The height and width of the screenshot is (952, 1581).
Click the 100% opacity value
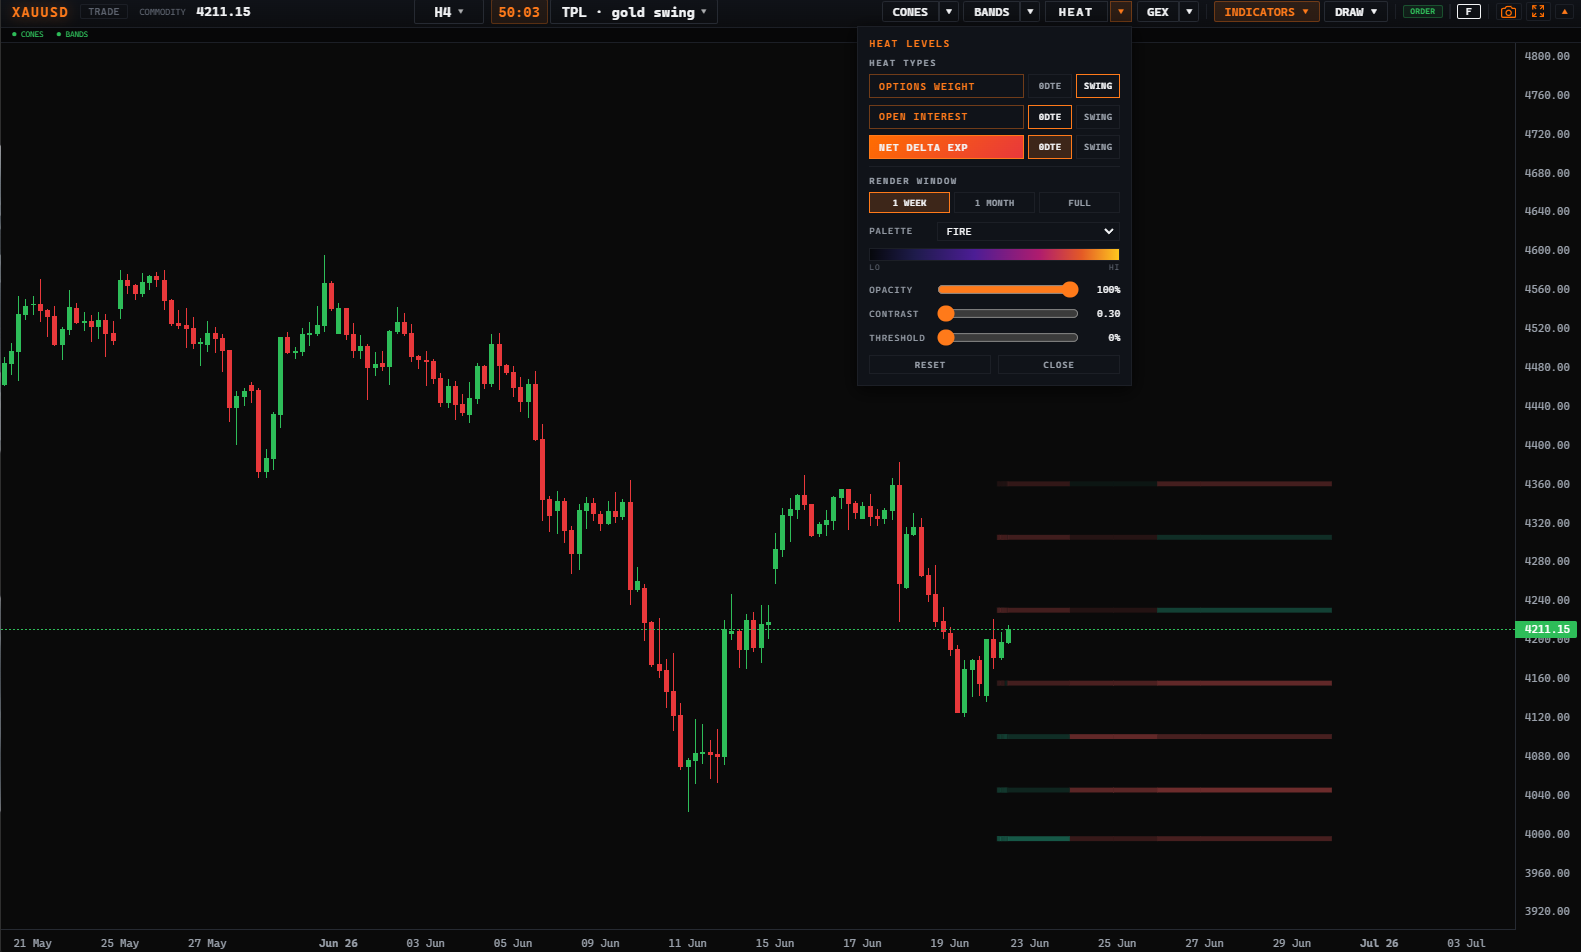point(1108,290)
